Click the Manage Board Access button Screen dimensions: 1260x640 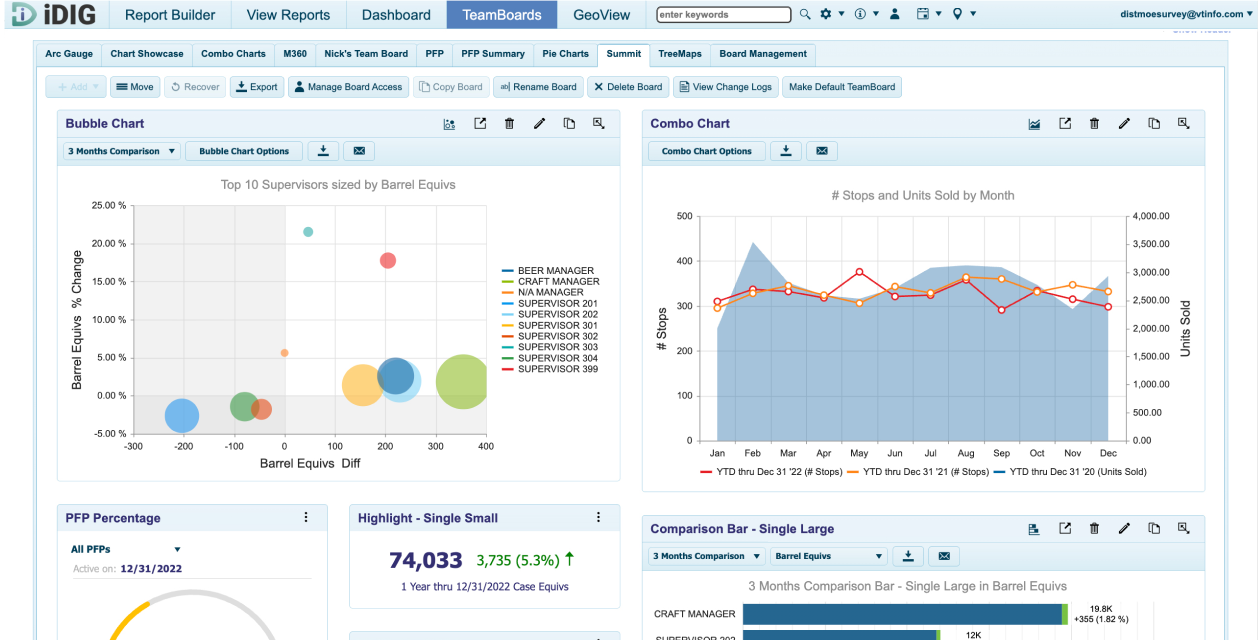(347, 87)
